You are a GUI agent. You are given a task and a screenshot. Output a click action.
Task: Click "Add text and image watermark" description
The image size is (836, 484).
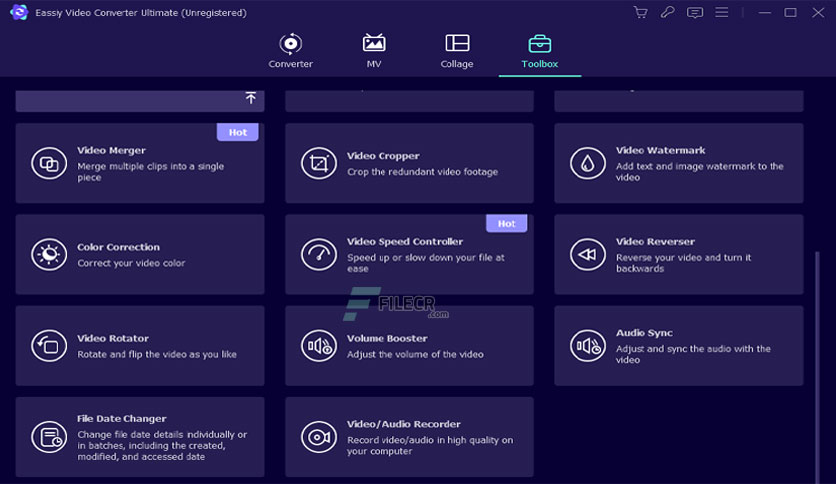(700, 172)
